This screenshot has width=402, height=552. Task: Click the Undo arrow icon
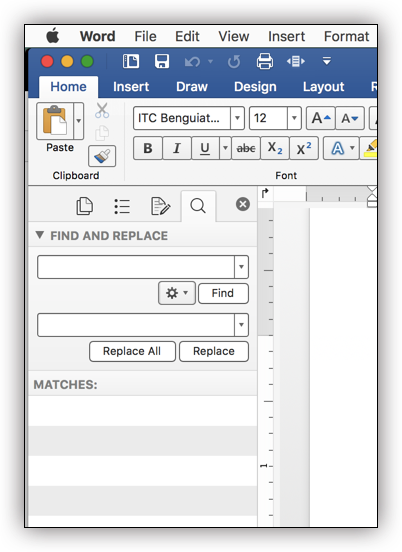tap(192, 62)
